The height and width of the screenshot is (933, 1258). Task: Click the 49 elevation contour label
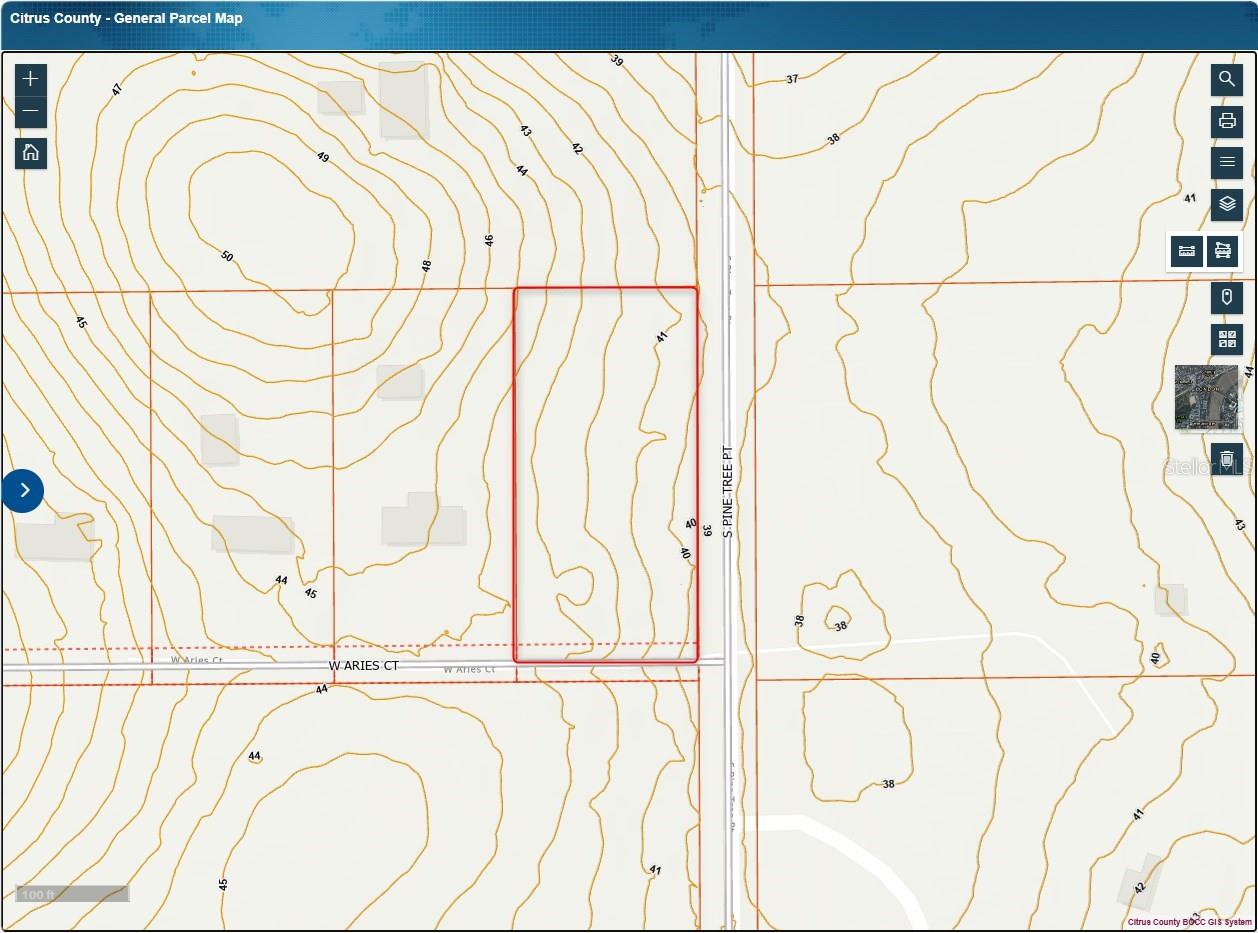click(x=322, y=157)
